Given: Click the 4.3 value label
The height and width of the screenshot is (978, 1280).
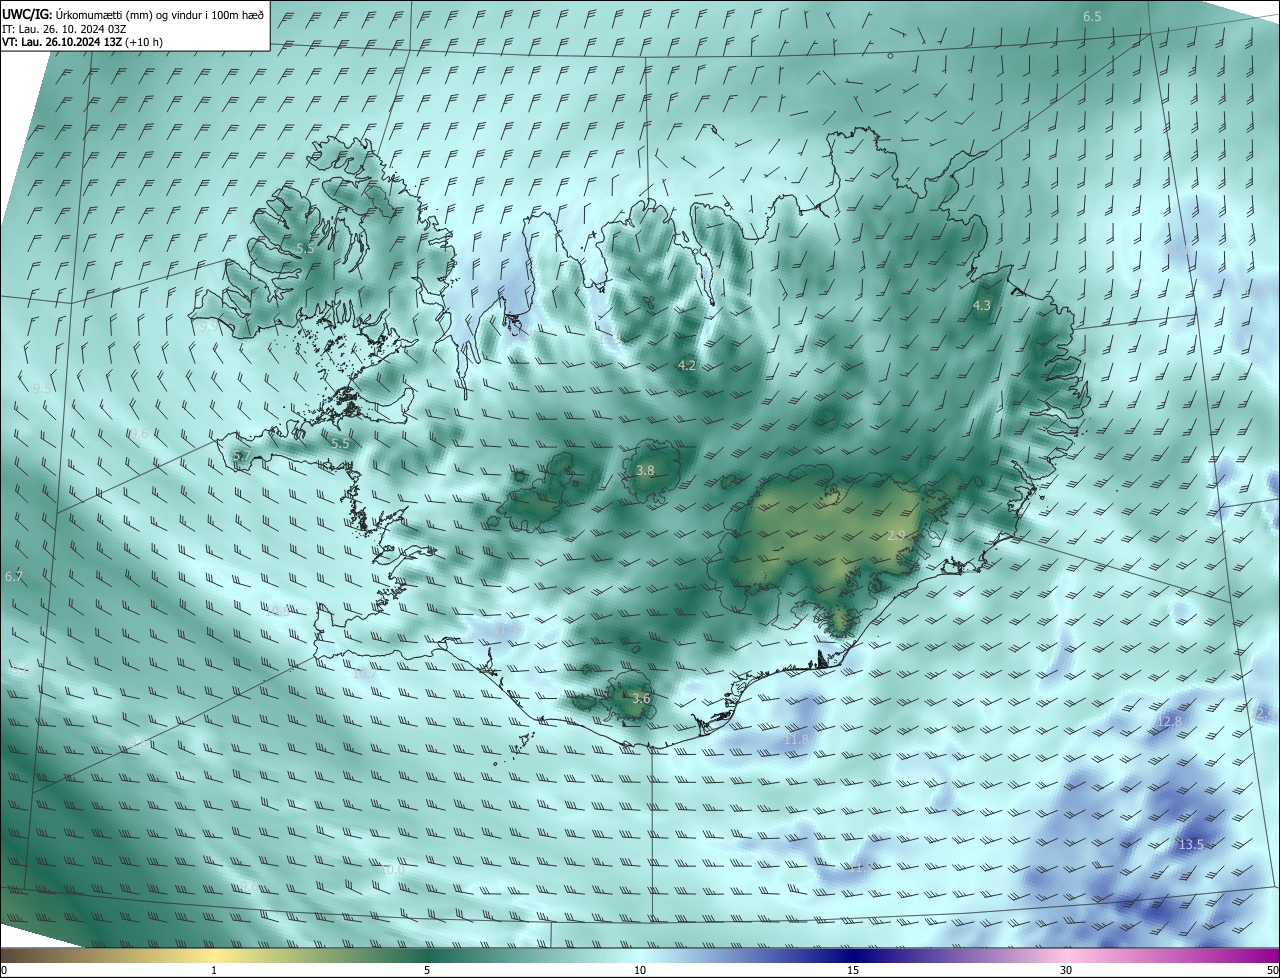Looking at the screenshot, I should click(x=981, y=306).
